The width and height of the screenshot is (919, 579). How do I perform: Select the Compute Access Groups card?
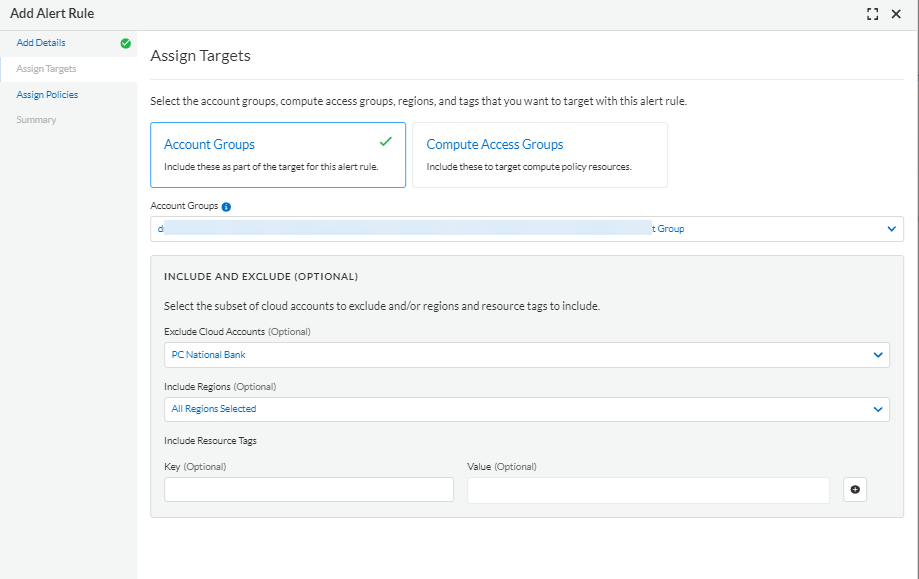[x=540, y=155]
